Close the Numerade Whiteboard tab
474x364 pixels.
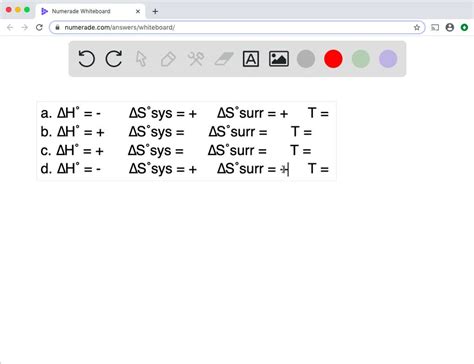pyautogui.click(x=138, y=11)
